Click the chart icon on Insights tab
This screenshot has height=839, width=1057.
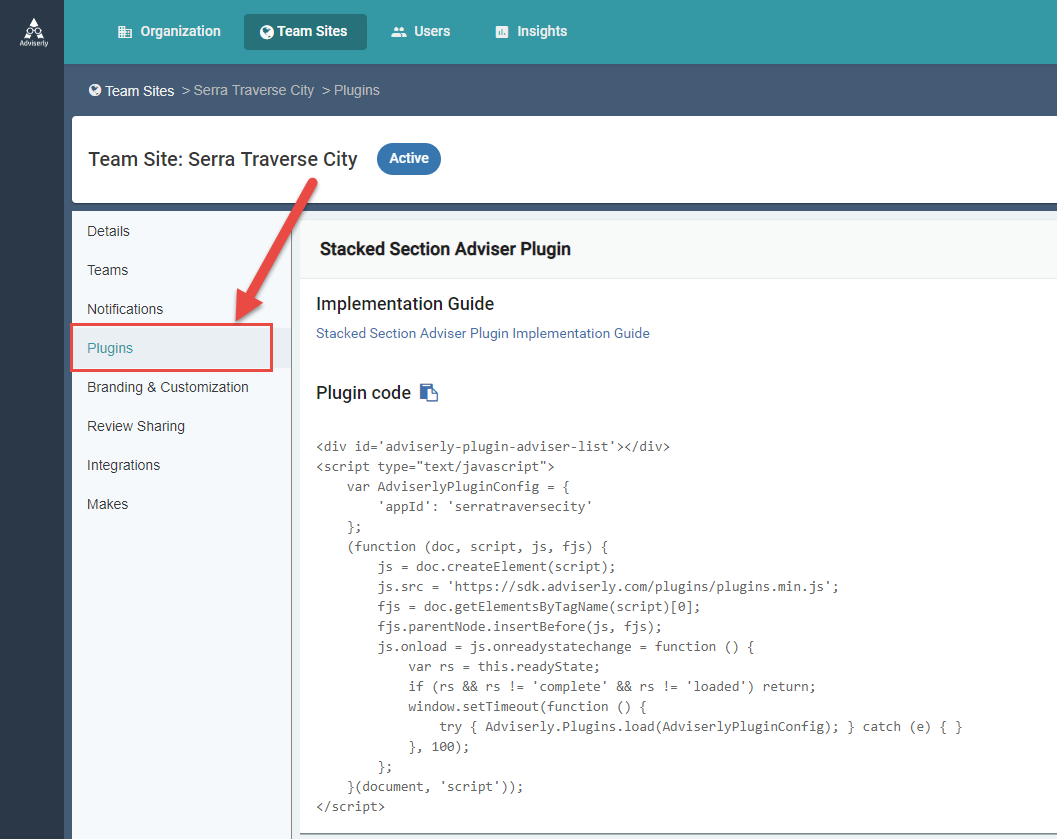[x=502, y=32]
